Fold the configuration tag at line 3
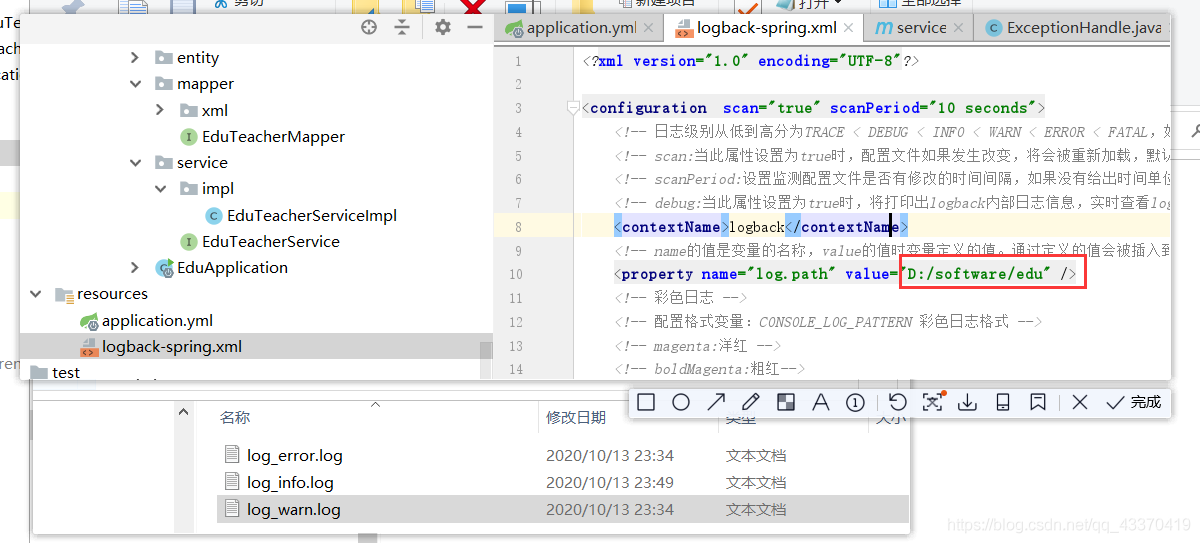This screenshot has width=1200, height=543. coord(573,107)
